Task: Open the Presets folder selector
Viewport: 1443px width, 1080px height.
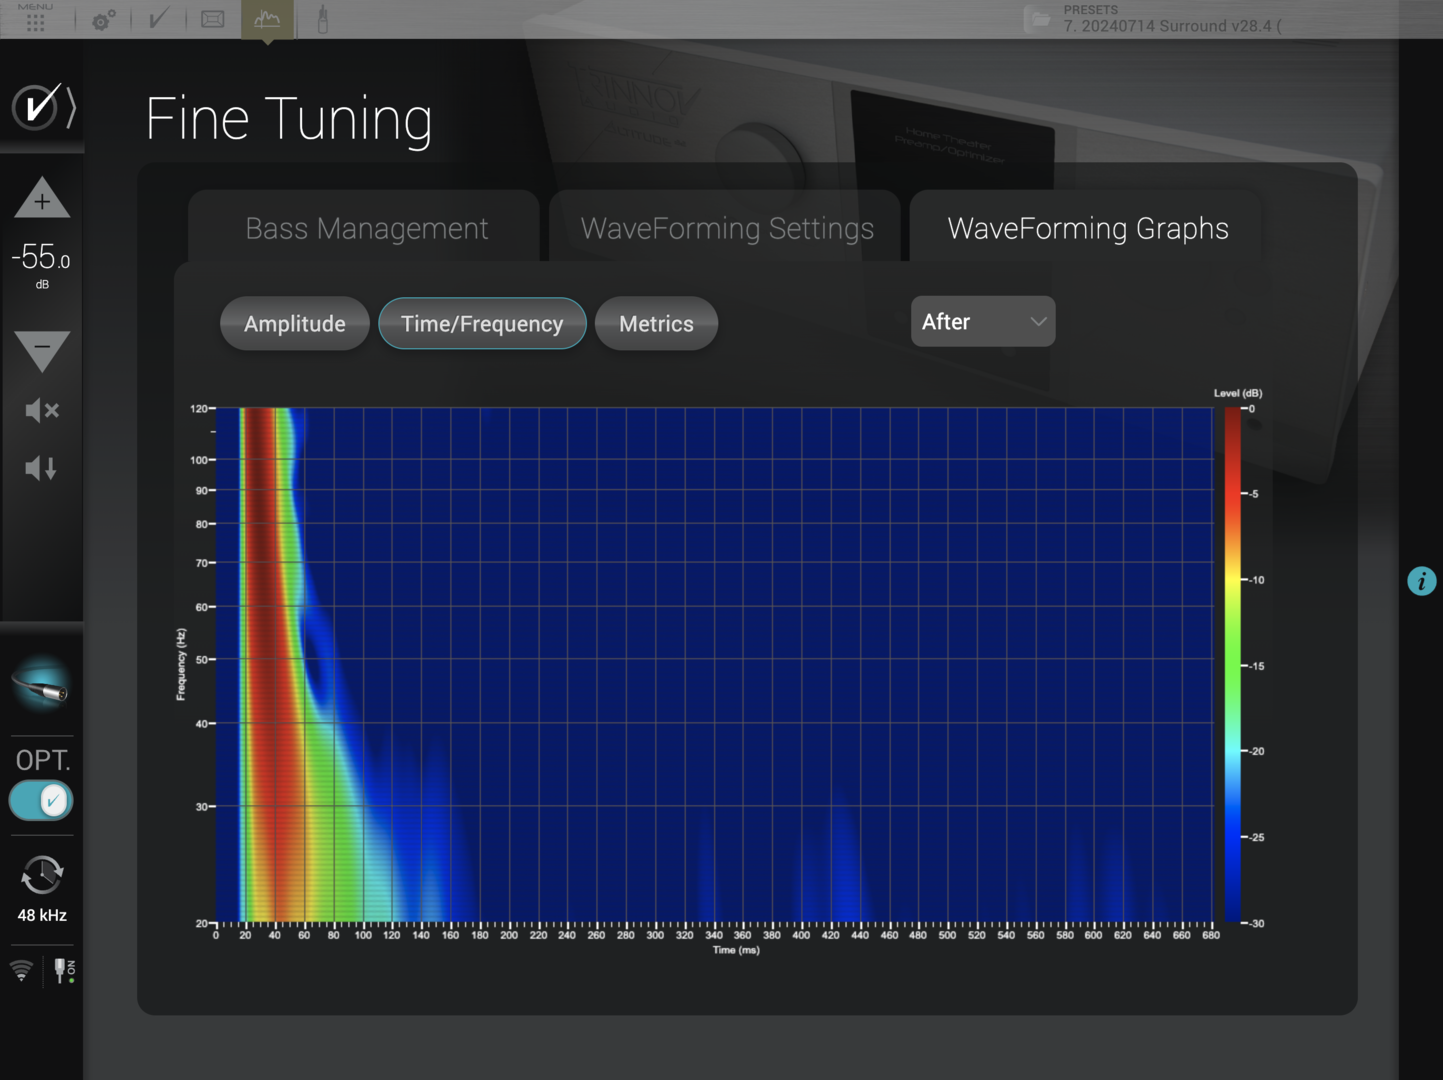Action: coord(1040,19)
